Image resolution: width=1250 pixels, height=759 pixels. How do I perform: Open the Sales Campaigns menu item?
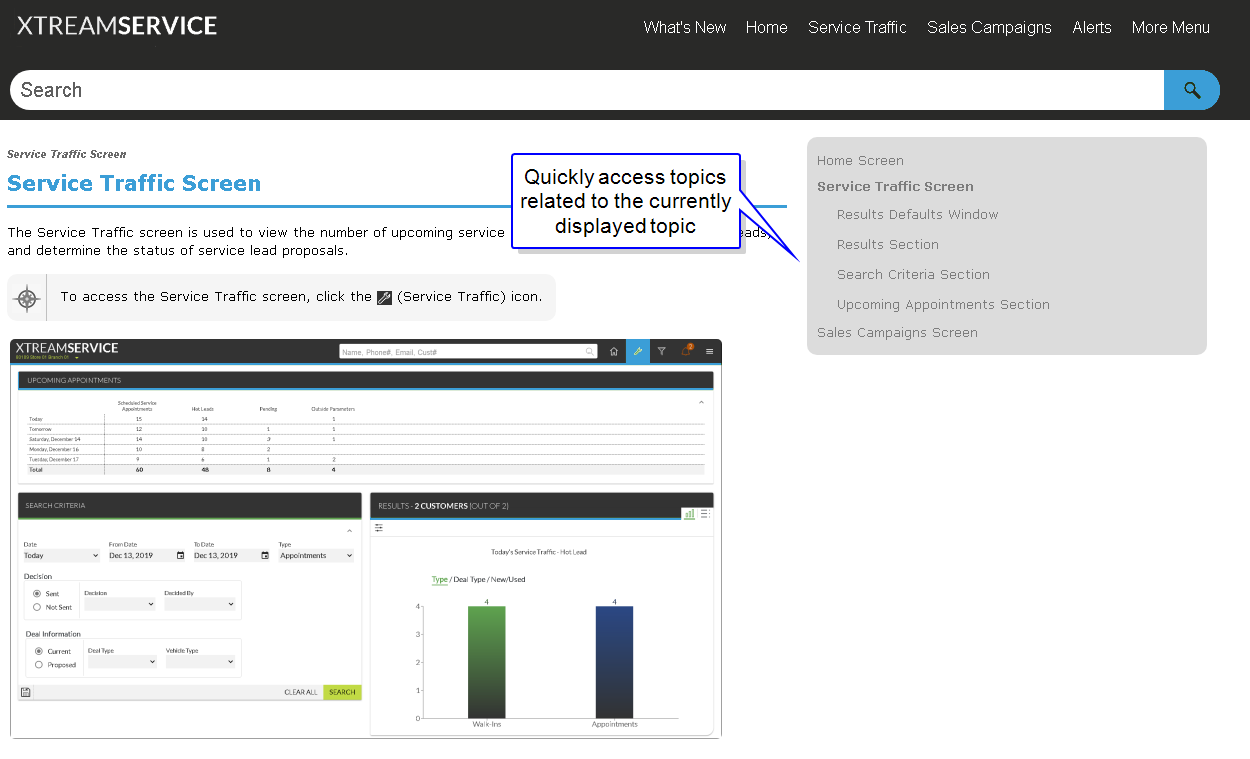(x=989, y=28)
